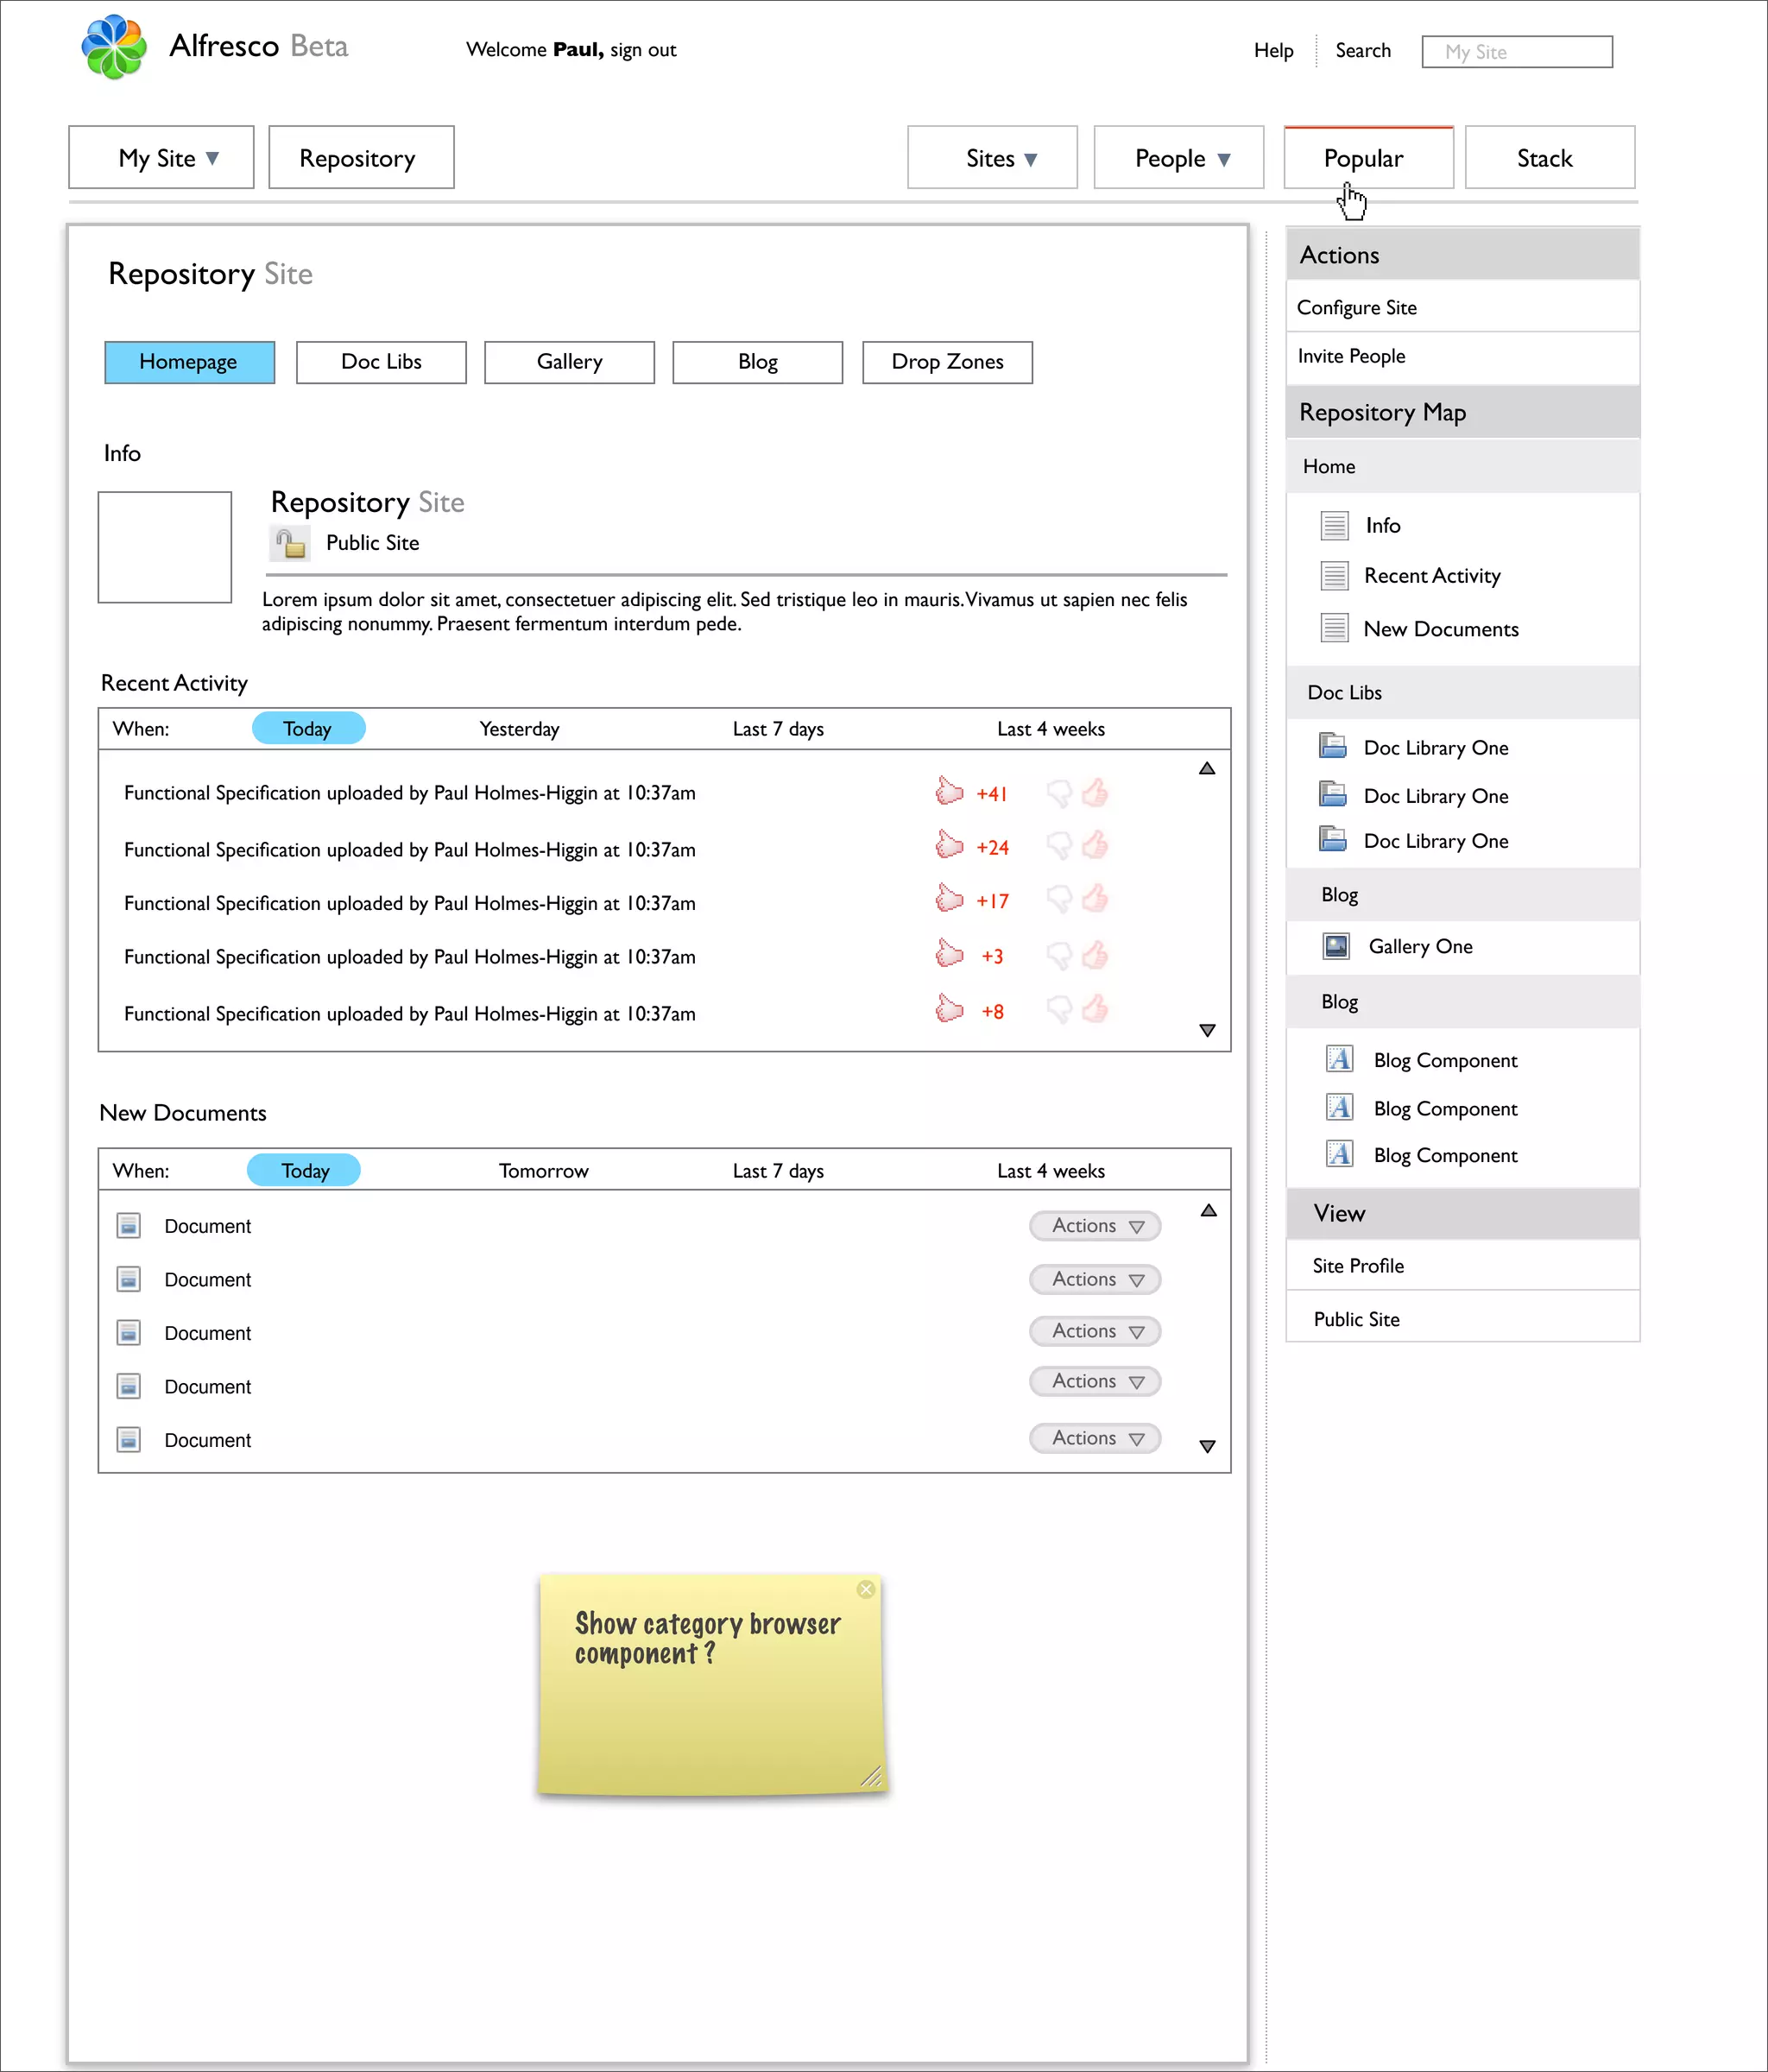
Task: Vote thumbs down on the +3 activity
Action: [1059, 957]
